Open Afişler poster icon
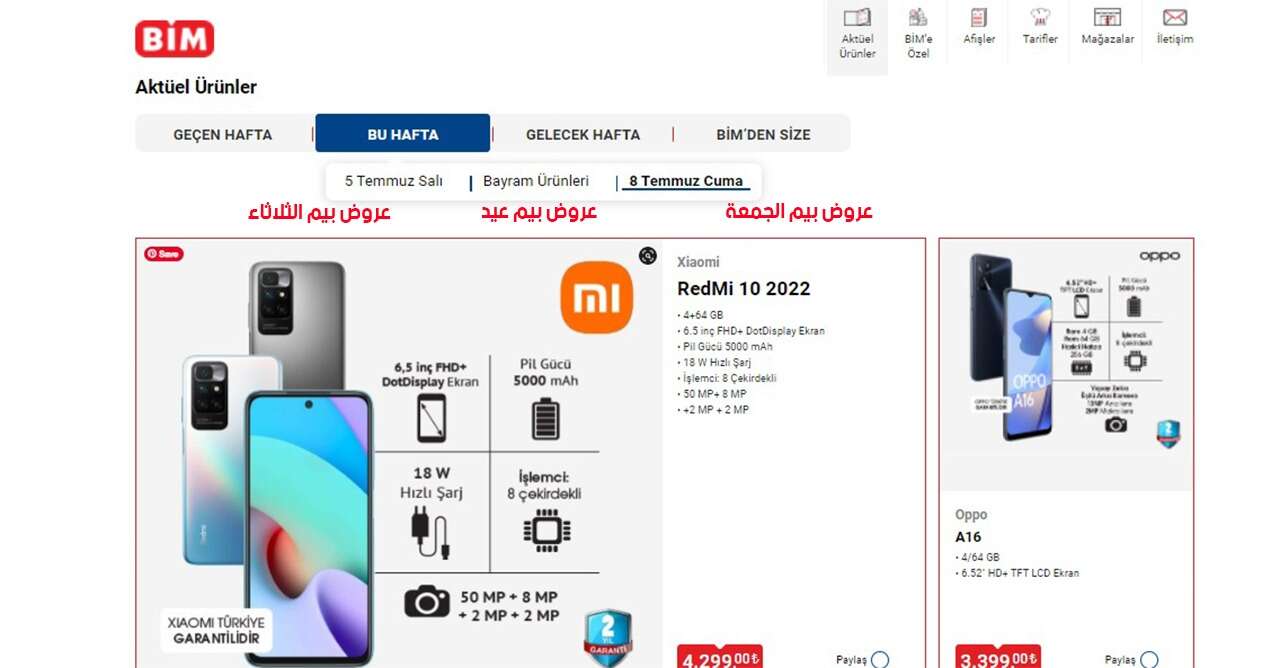Screen dimensions: 1280x668 tap(978, 18)
